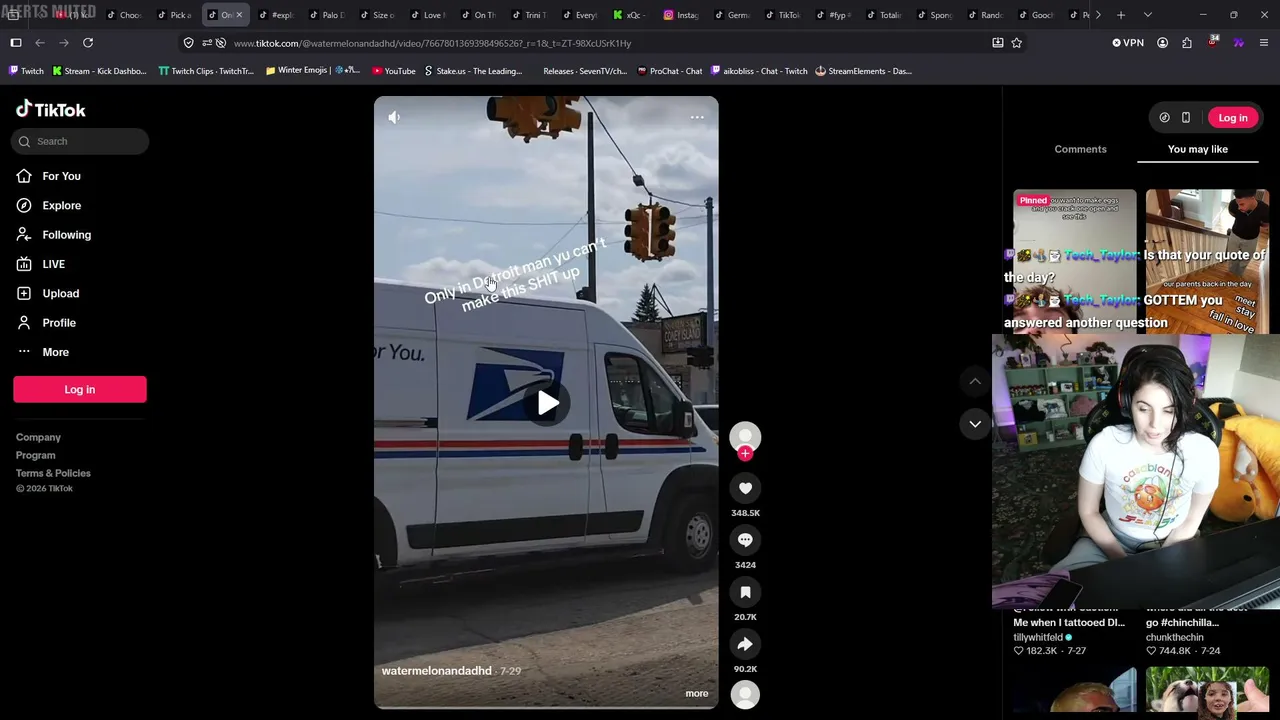
Task: Reload the page in browser toolbar
Action: pyautogui.click(x=88, y=43)
